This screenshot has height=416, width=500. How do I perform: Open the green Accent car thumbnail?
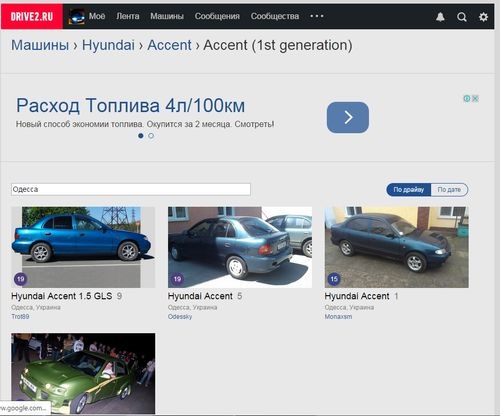click(x=83, y=373)
